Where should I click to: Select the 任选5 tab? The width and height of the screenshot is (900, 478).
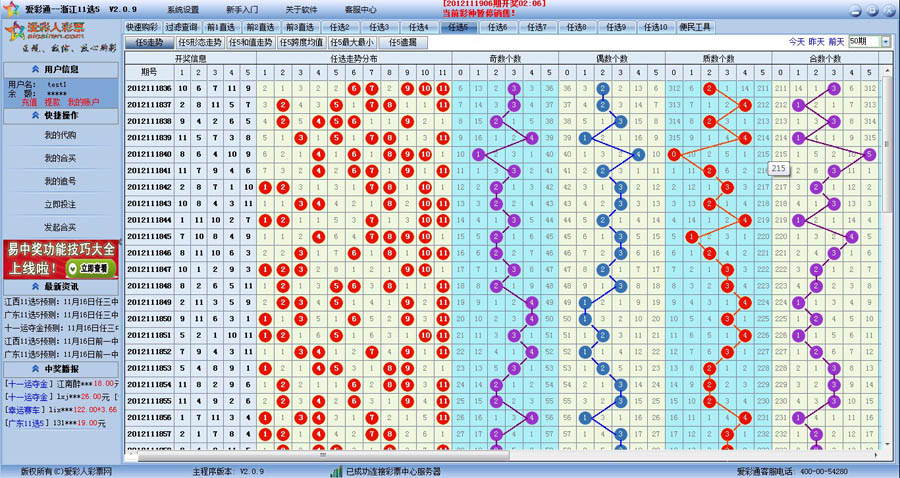click(x=459, y=27)
